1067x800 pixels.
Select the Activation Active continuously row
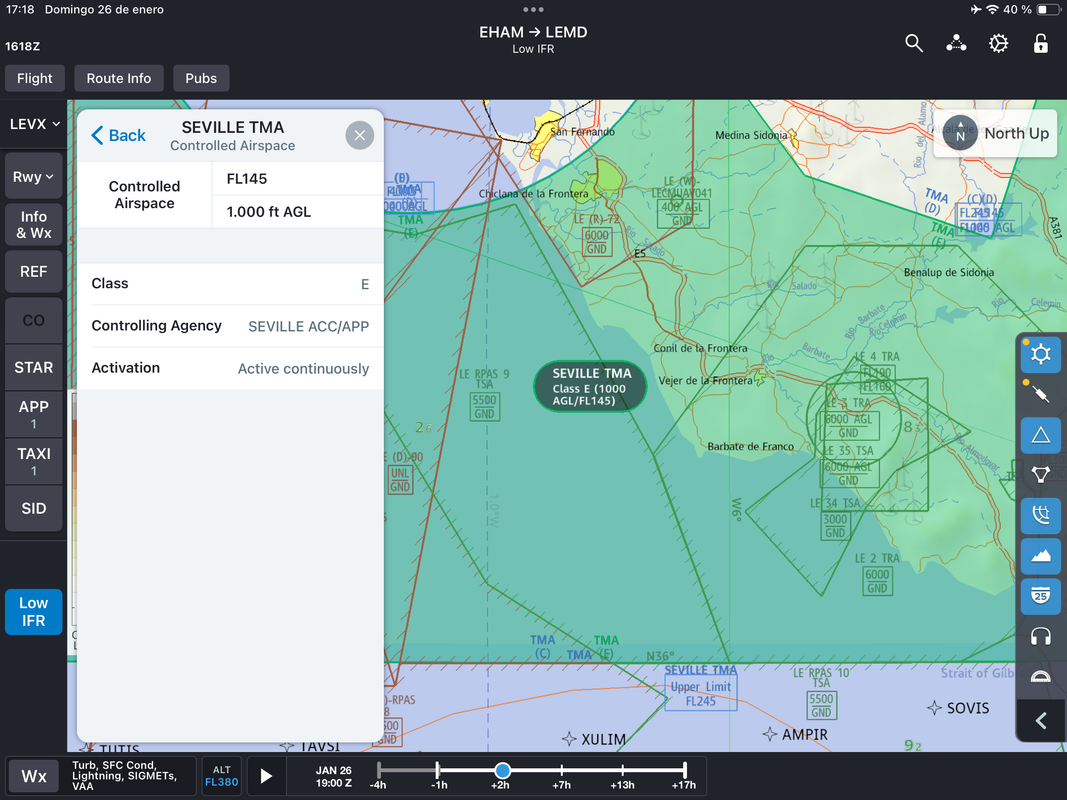point(230,368)
